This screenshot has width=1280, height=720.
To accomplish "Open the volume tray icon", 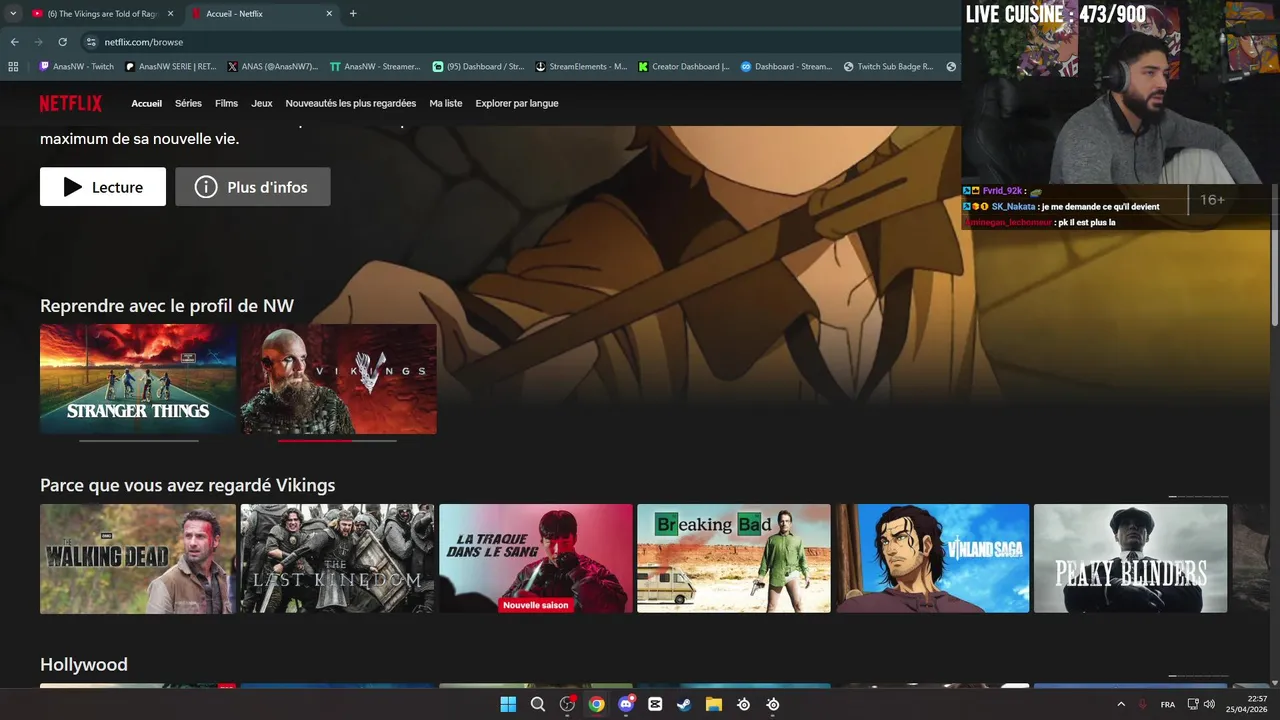I will pyautogui.click(x=1209, y=704).
